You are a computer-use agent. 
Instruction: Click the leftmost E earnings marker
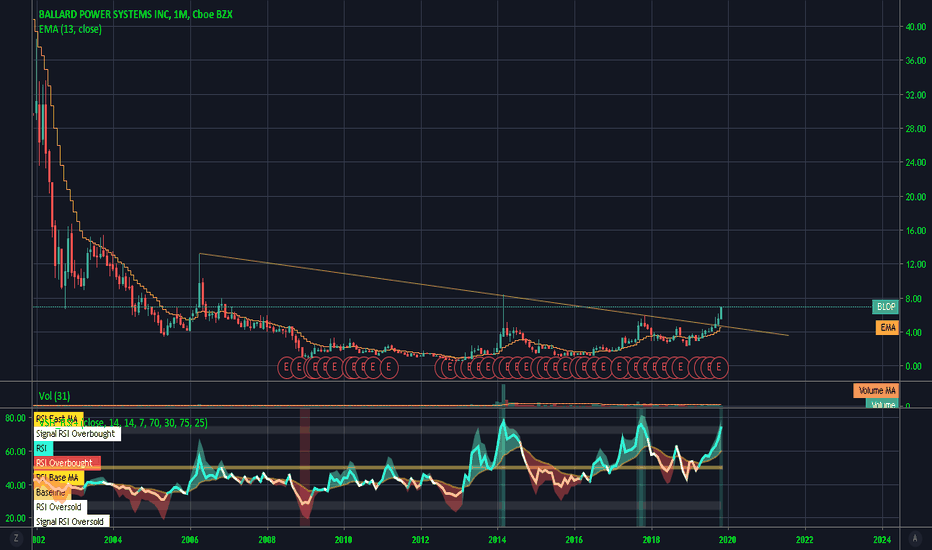click(286, 367)
